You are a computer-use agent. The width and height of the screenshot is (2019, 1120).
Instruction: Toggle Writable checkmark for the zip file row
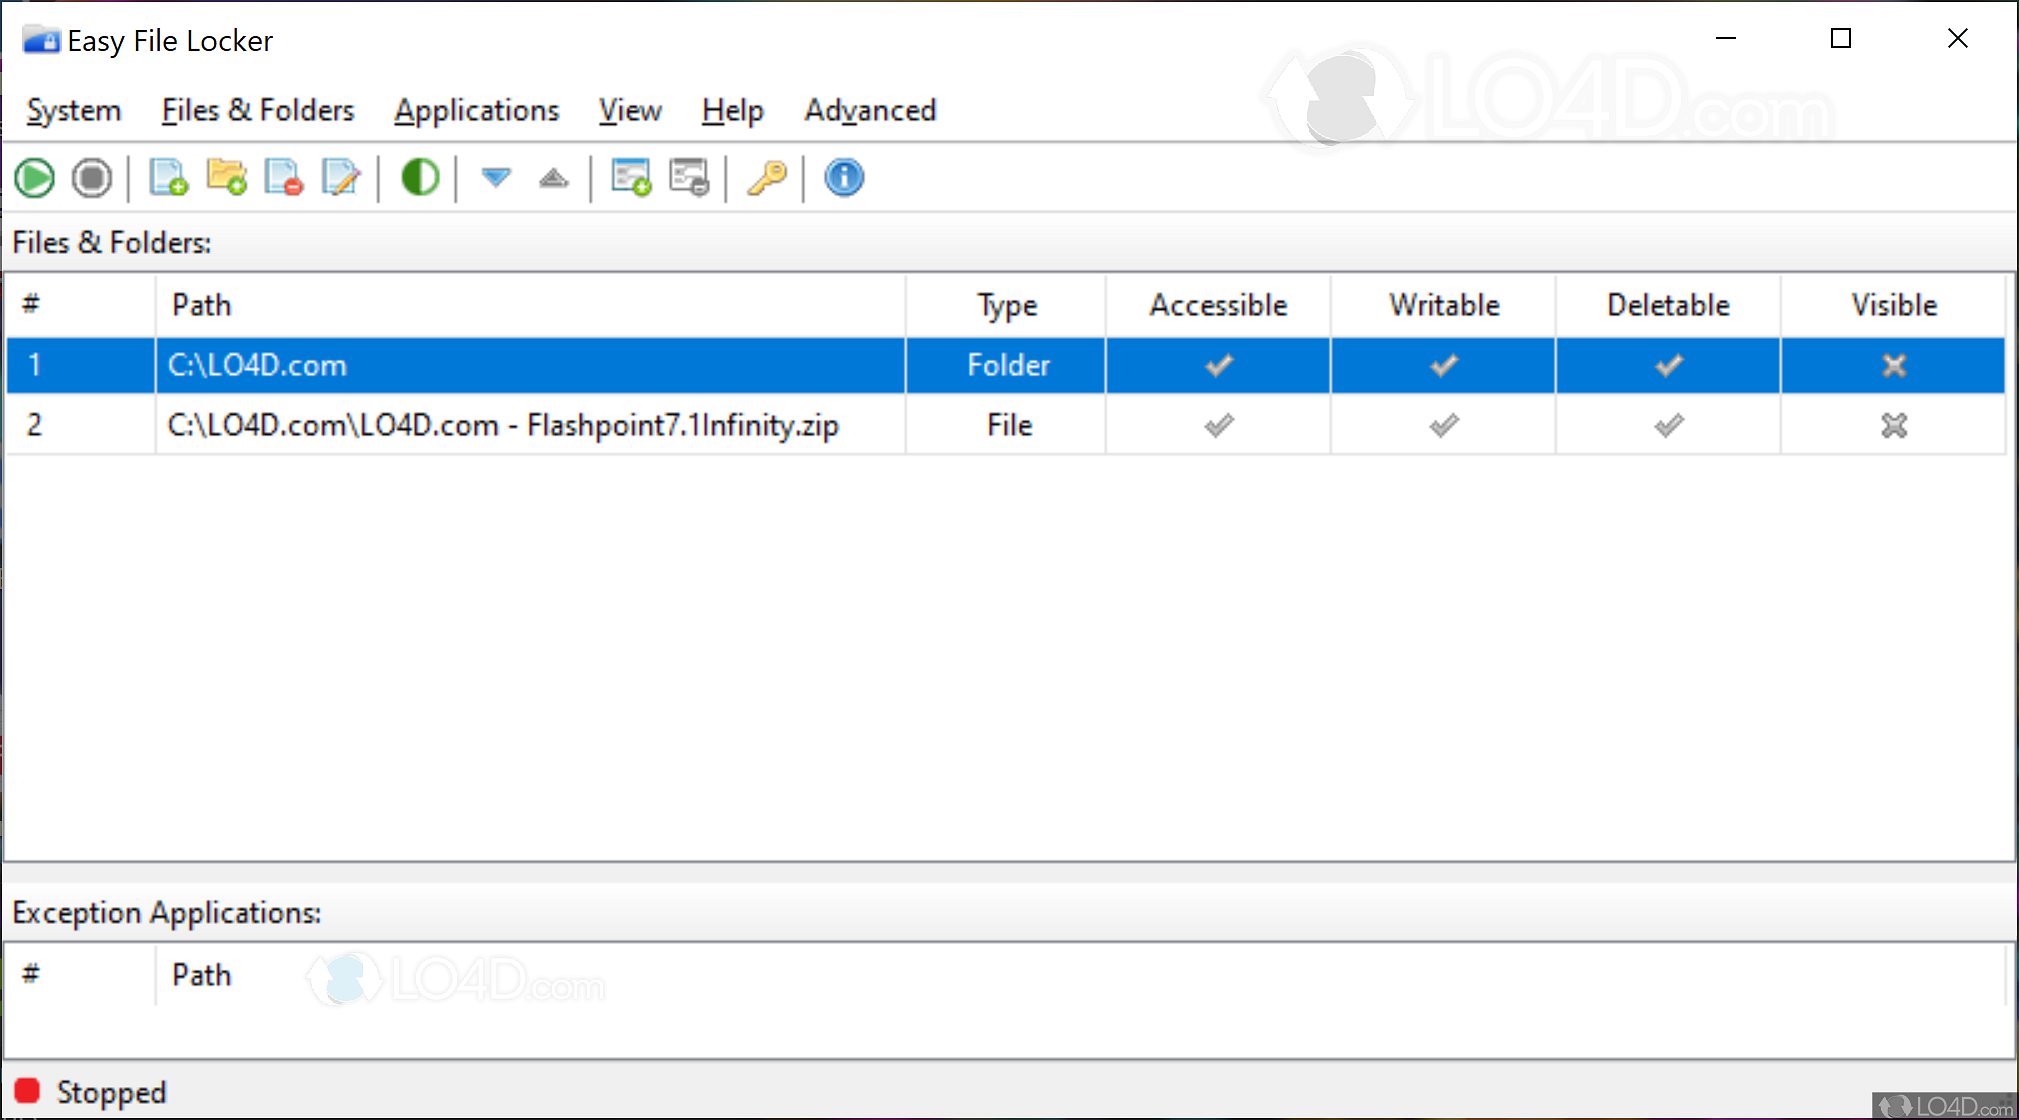[1443, 426]
